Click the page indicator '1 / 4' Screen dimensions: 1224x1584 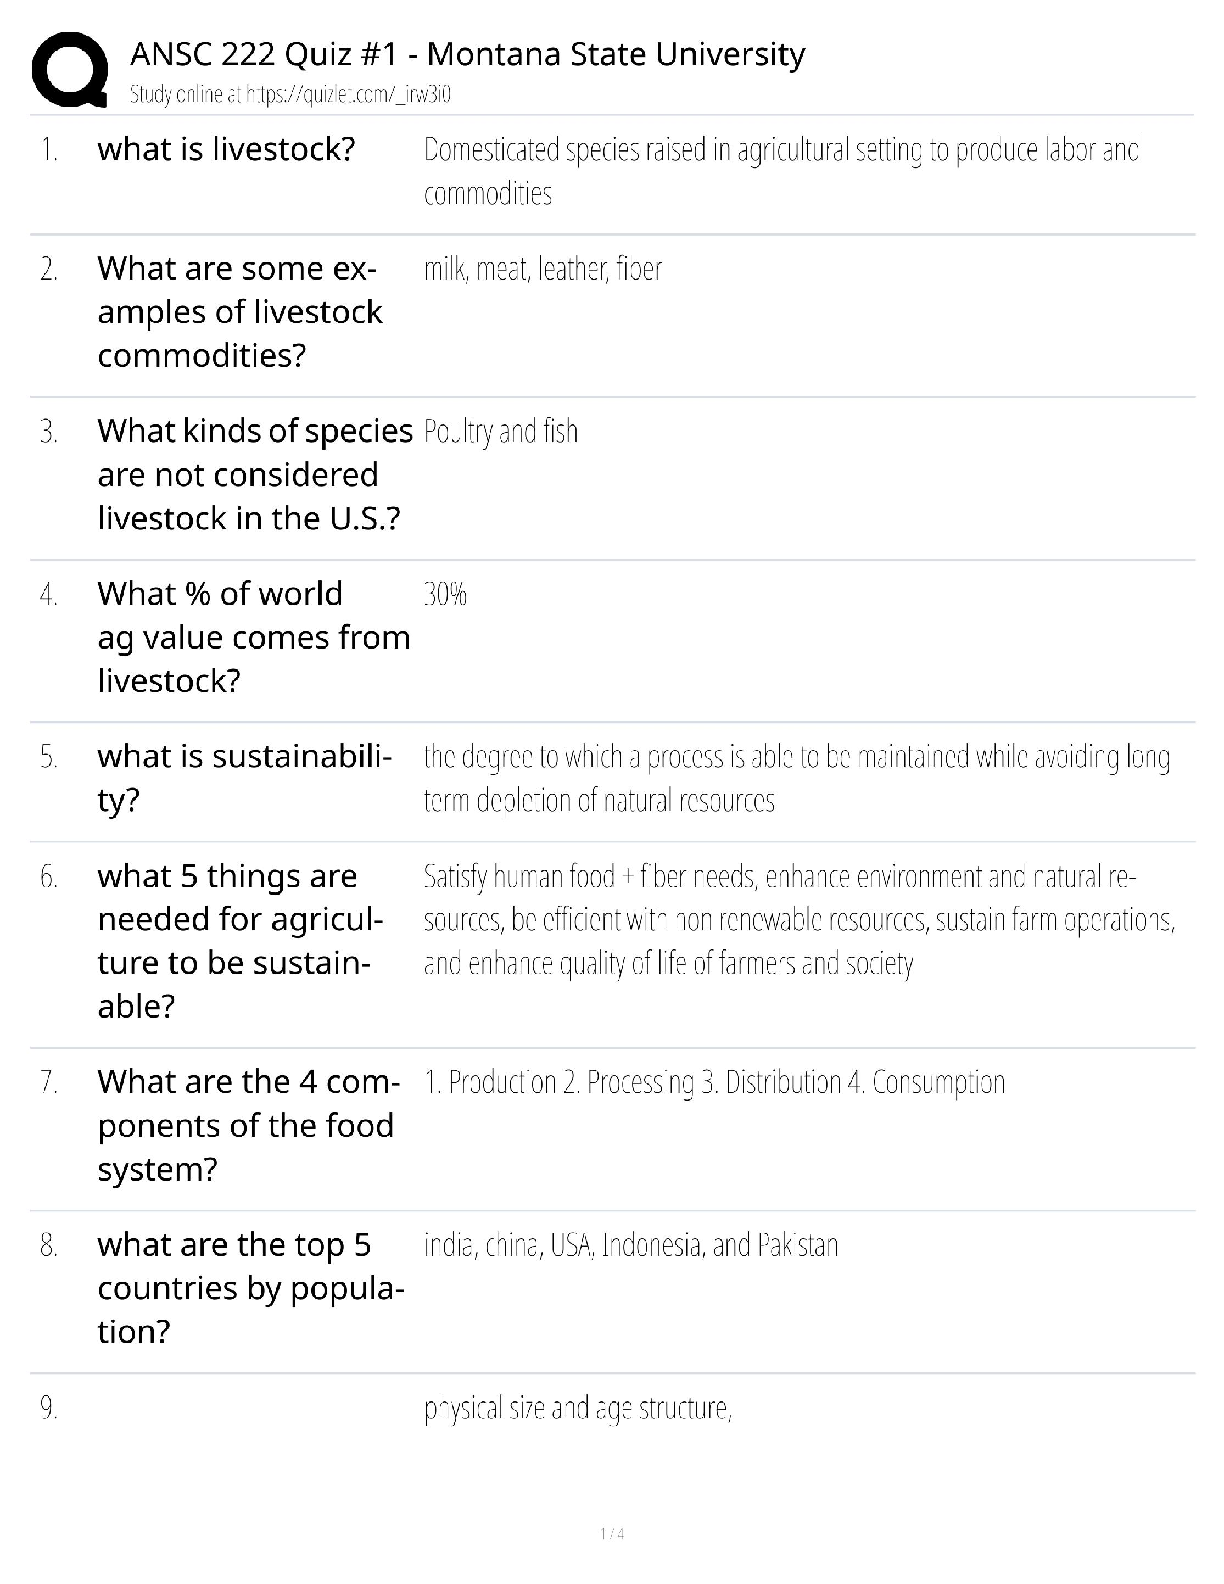[x=612, y=1534]
